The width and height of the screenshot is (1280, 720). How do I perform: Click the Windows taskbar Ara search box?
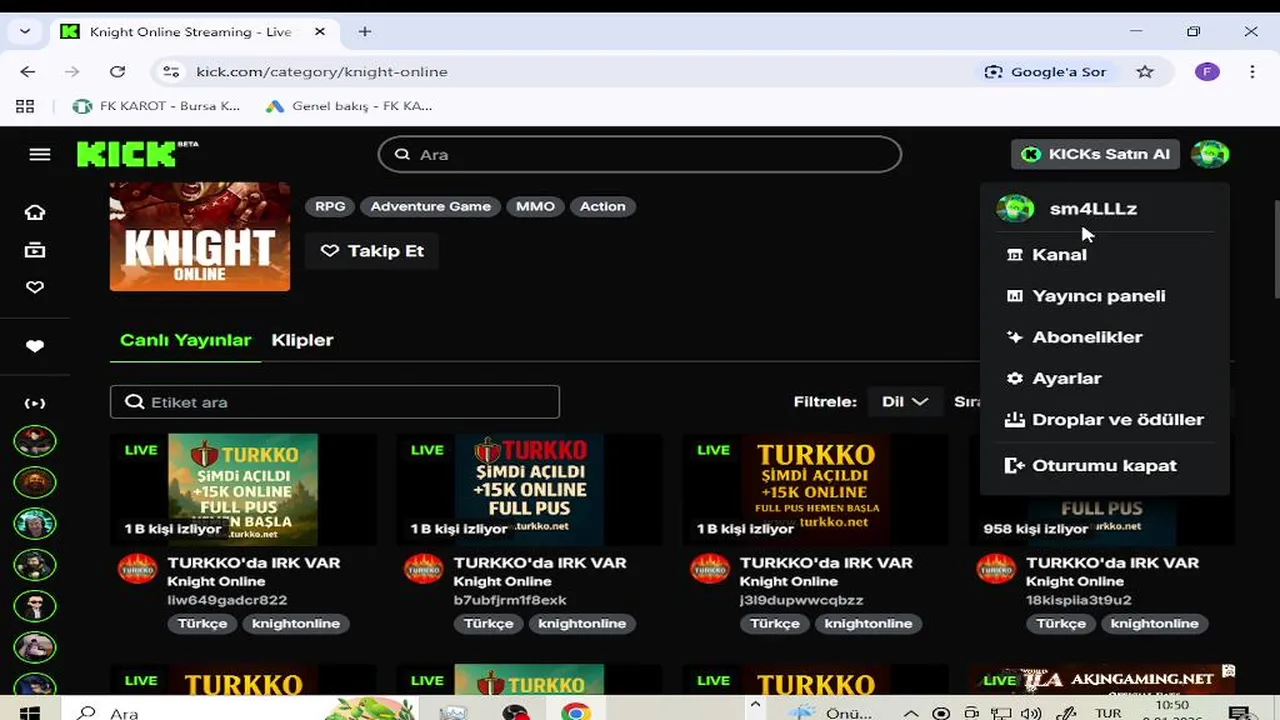point(240,712)
